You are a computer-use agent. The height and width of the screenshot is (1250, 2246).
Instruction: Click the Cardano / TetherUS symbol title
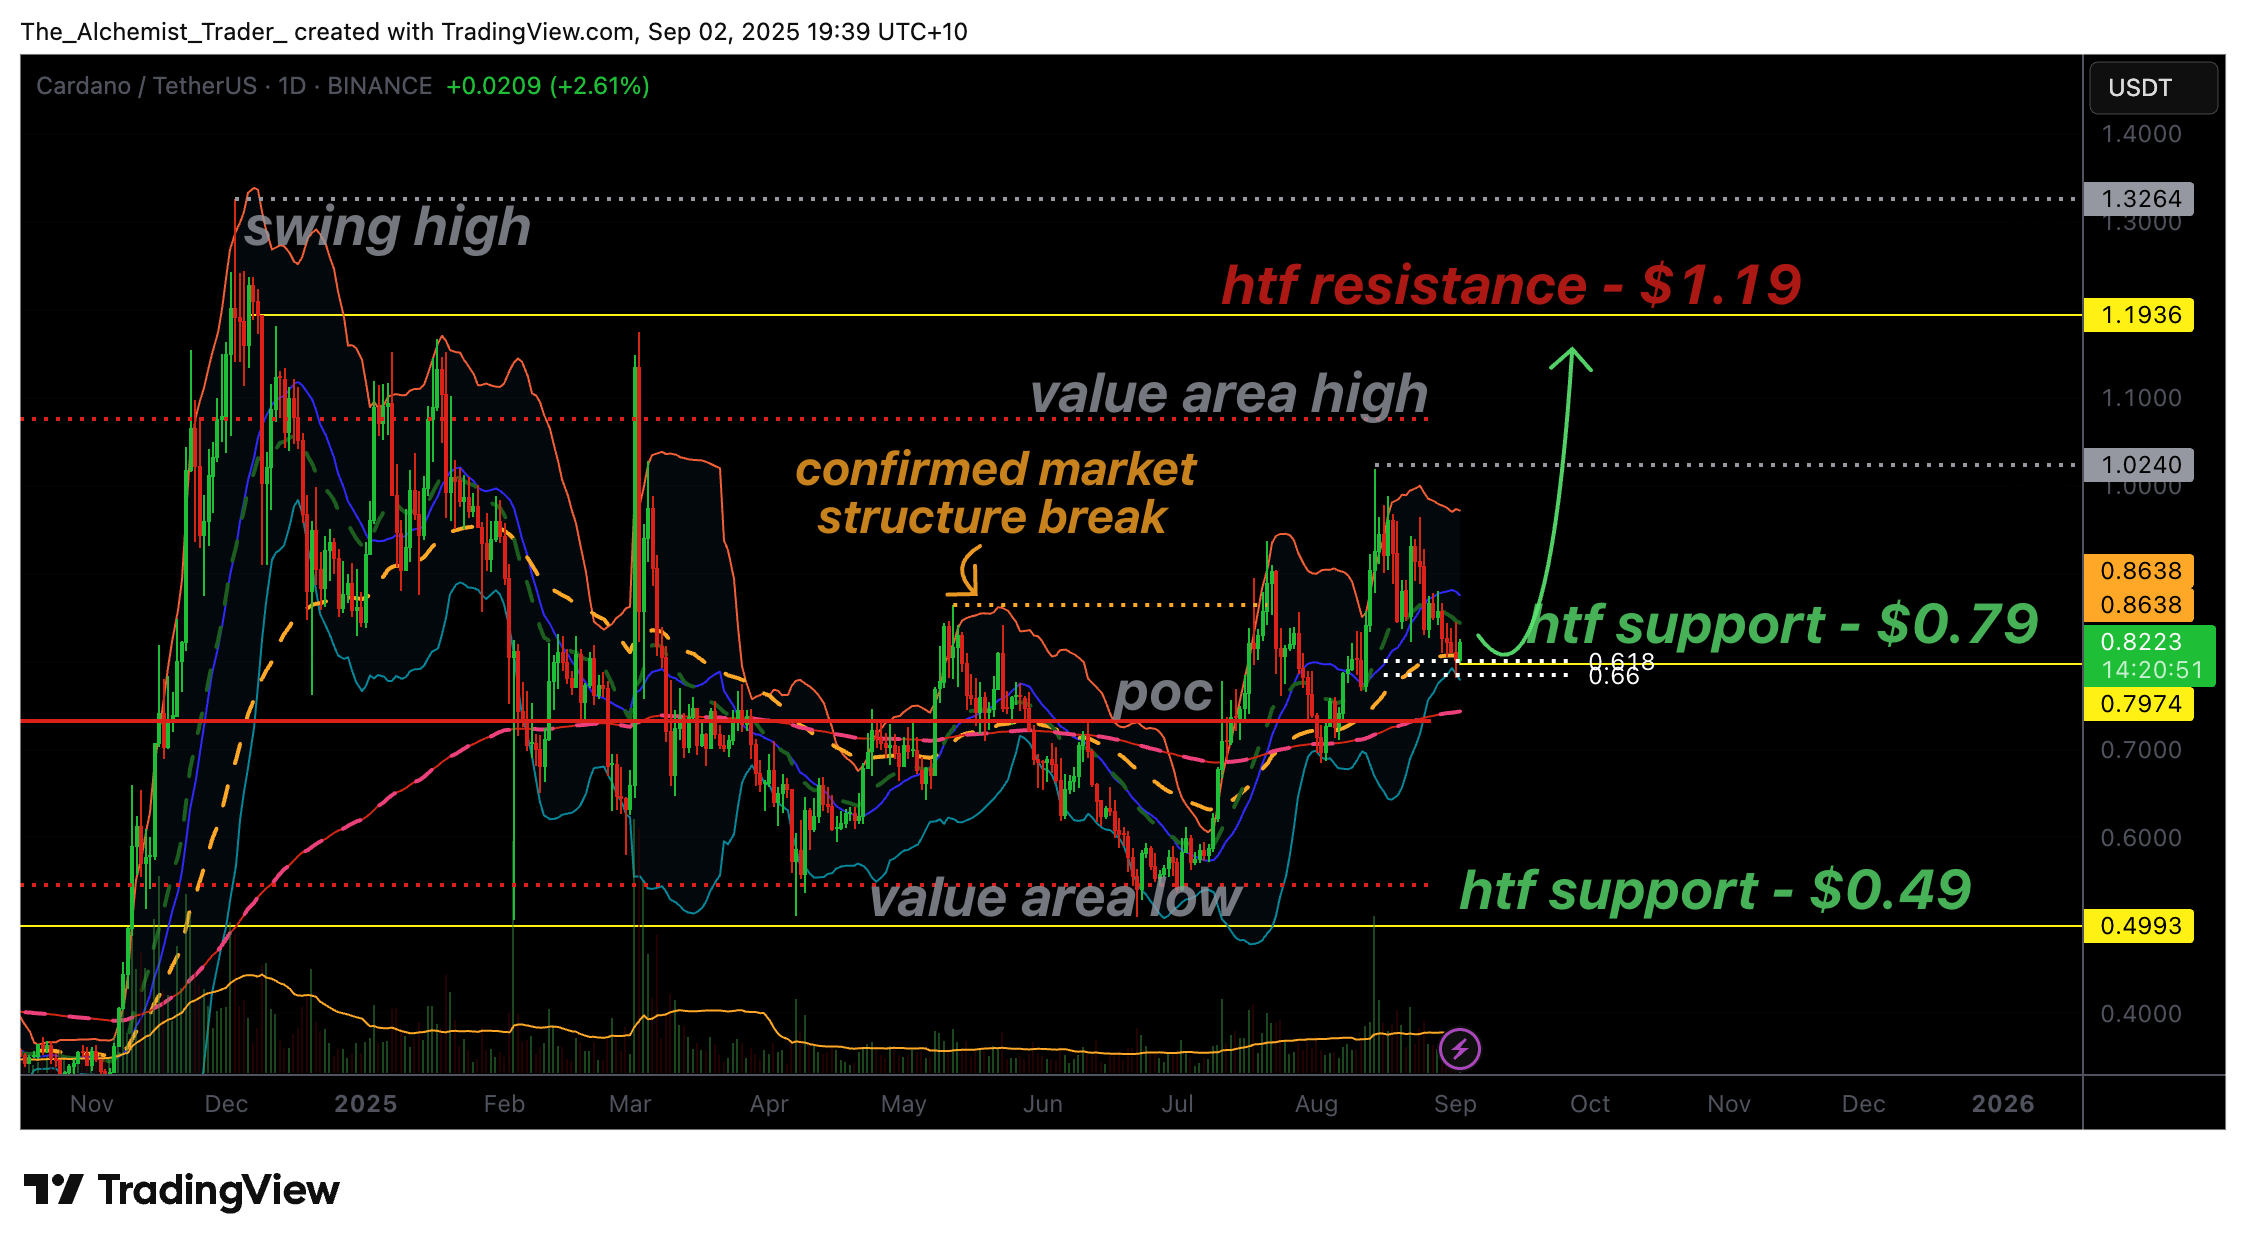coord(145,86)
